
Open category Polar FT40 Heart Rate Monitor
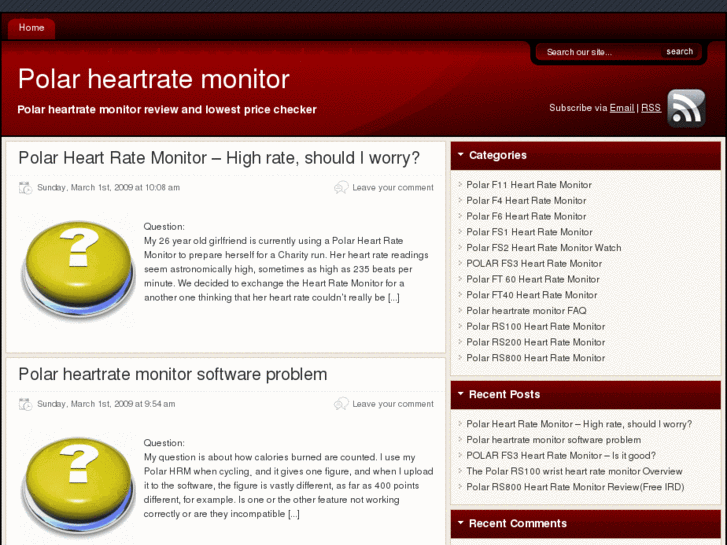pyautogui.click(x=532, y=295)
